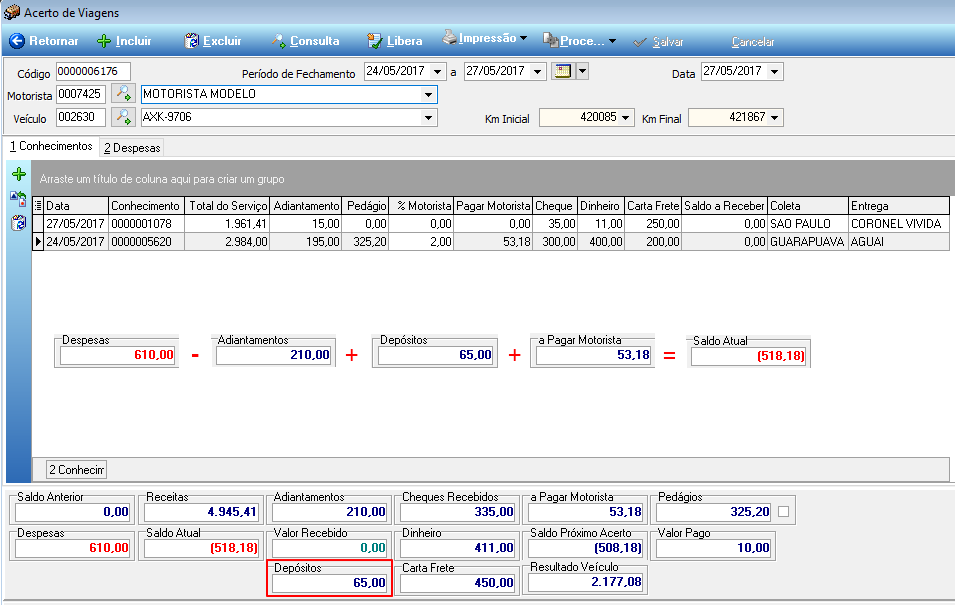Click the highlighted Depósitos 65,00 bottom field
The image size is (955, 605).
point(329,583)
